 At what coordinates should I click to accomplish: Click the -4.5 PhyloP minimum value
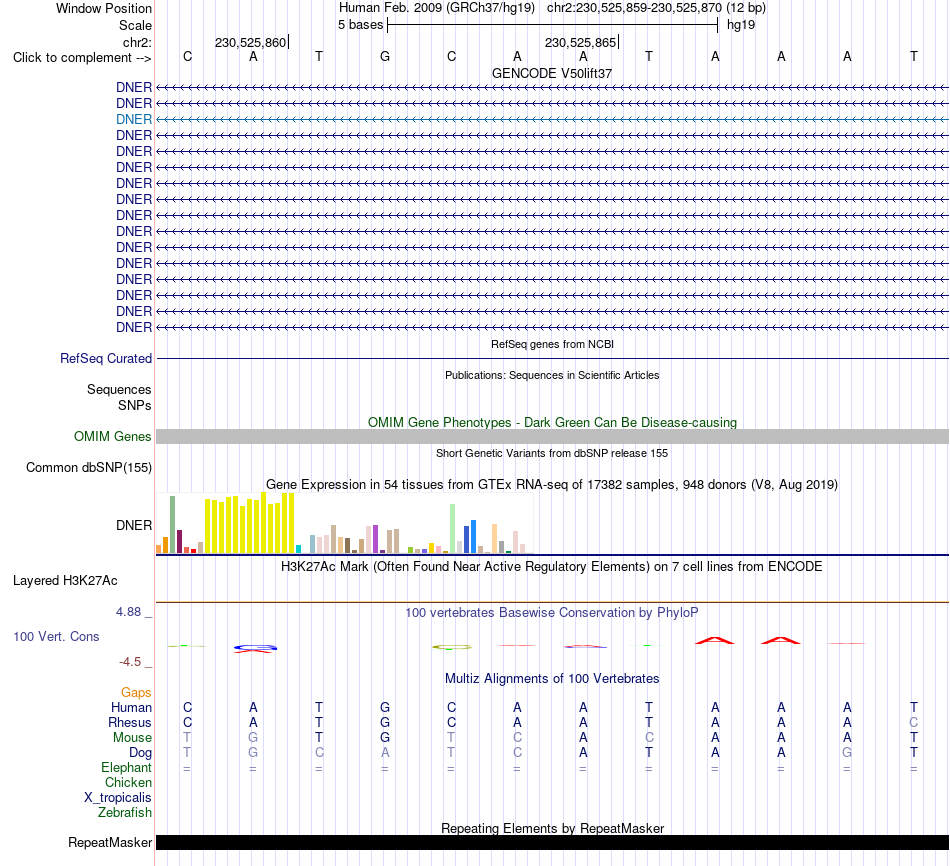pyautogui.click(x=130, y=662)
